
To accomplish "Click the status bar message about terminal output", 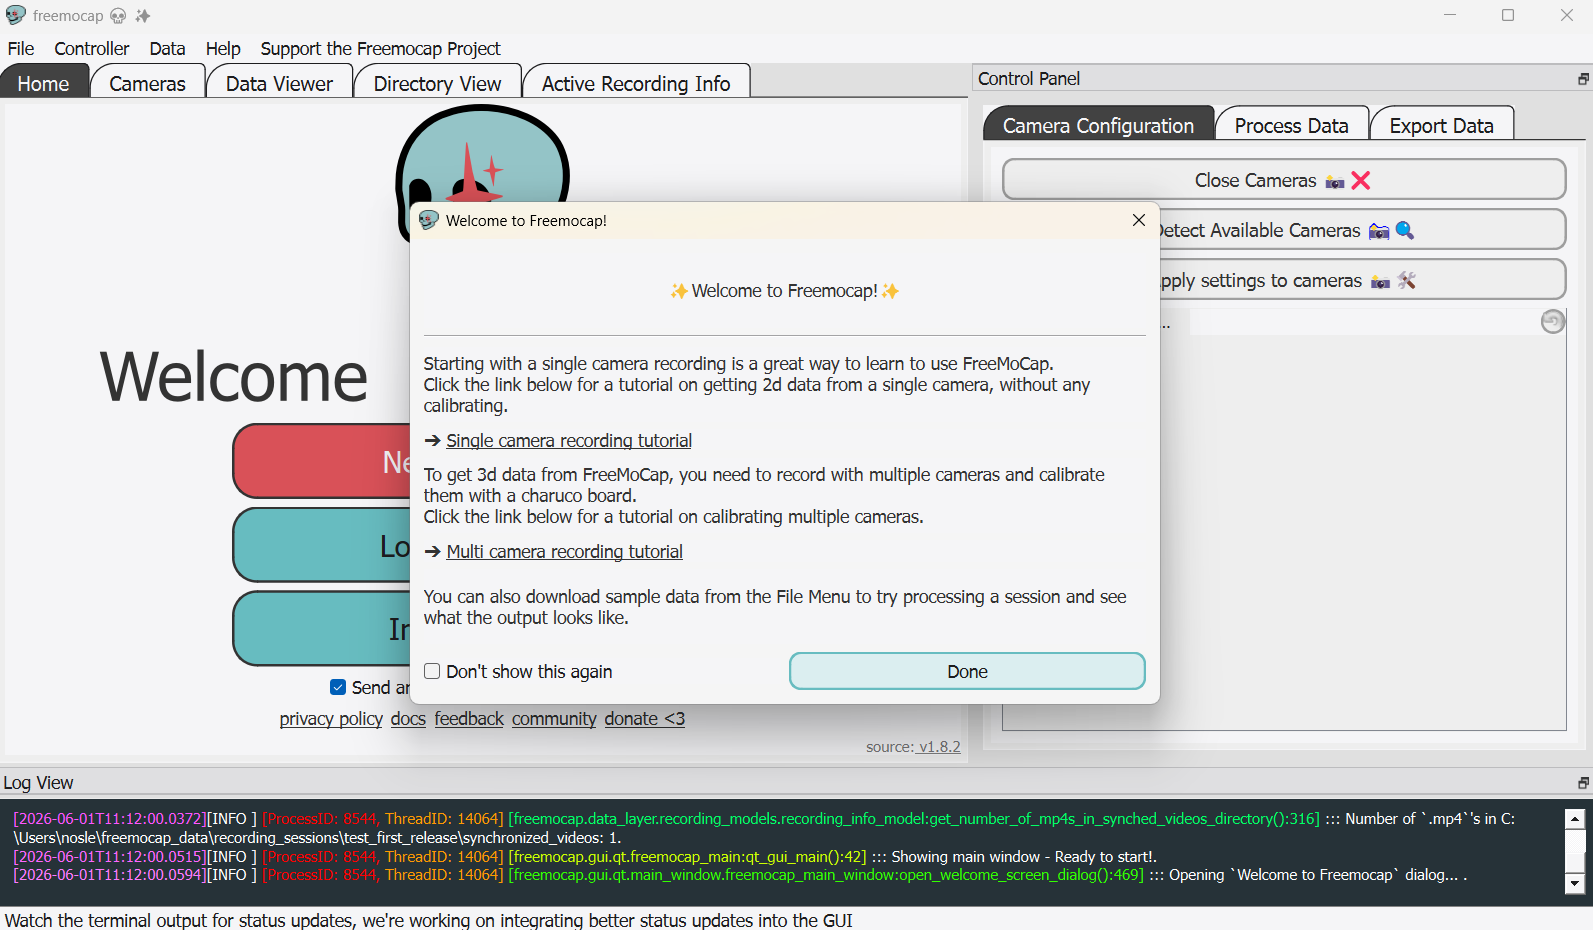I will pyautogui.click(x=429, y=920).
